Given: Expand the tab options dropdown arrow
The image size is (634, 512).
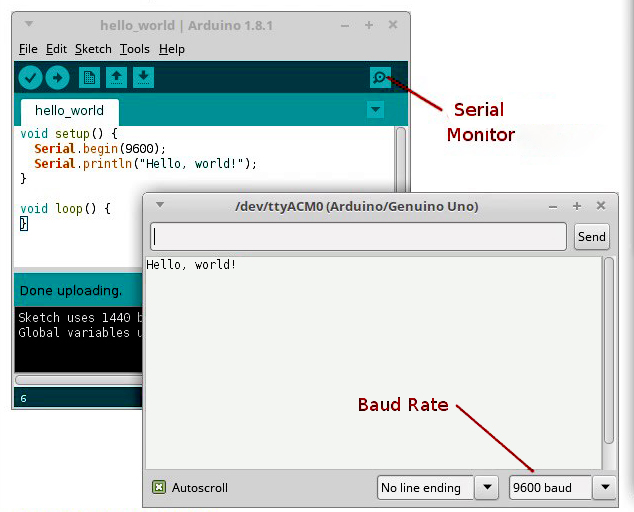Looking at the screenshot, I should click(x=376, y=110).
